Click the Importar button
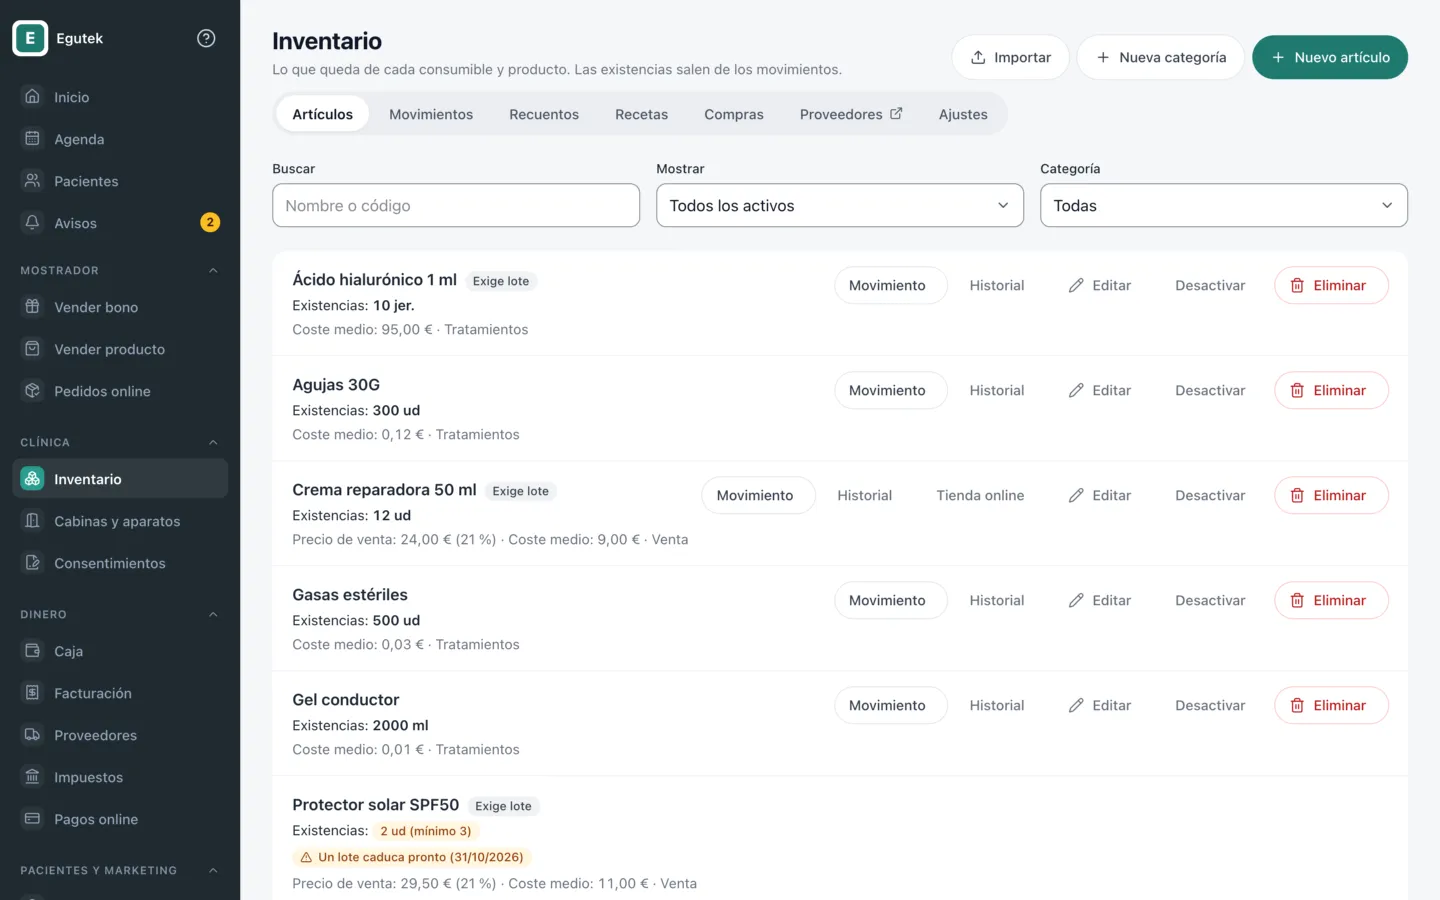Image resolution: width=1440 pixels, height=900 pixels. click(x=1010, y=57)
